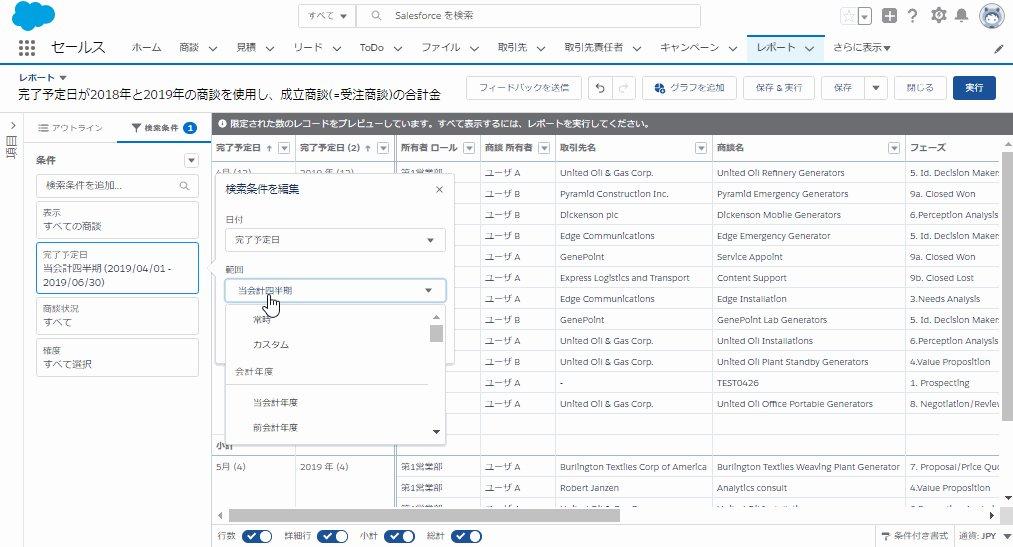Click the range list scrollbar thumb

tap(436, 333)
